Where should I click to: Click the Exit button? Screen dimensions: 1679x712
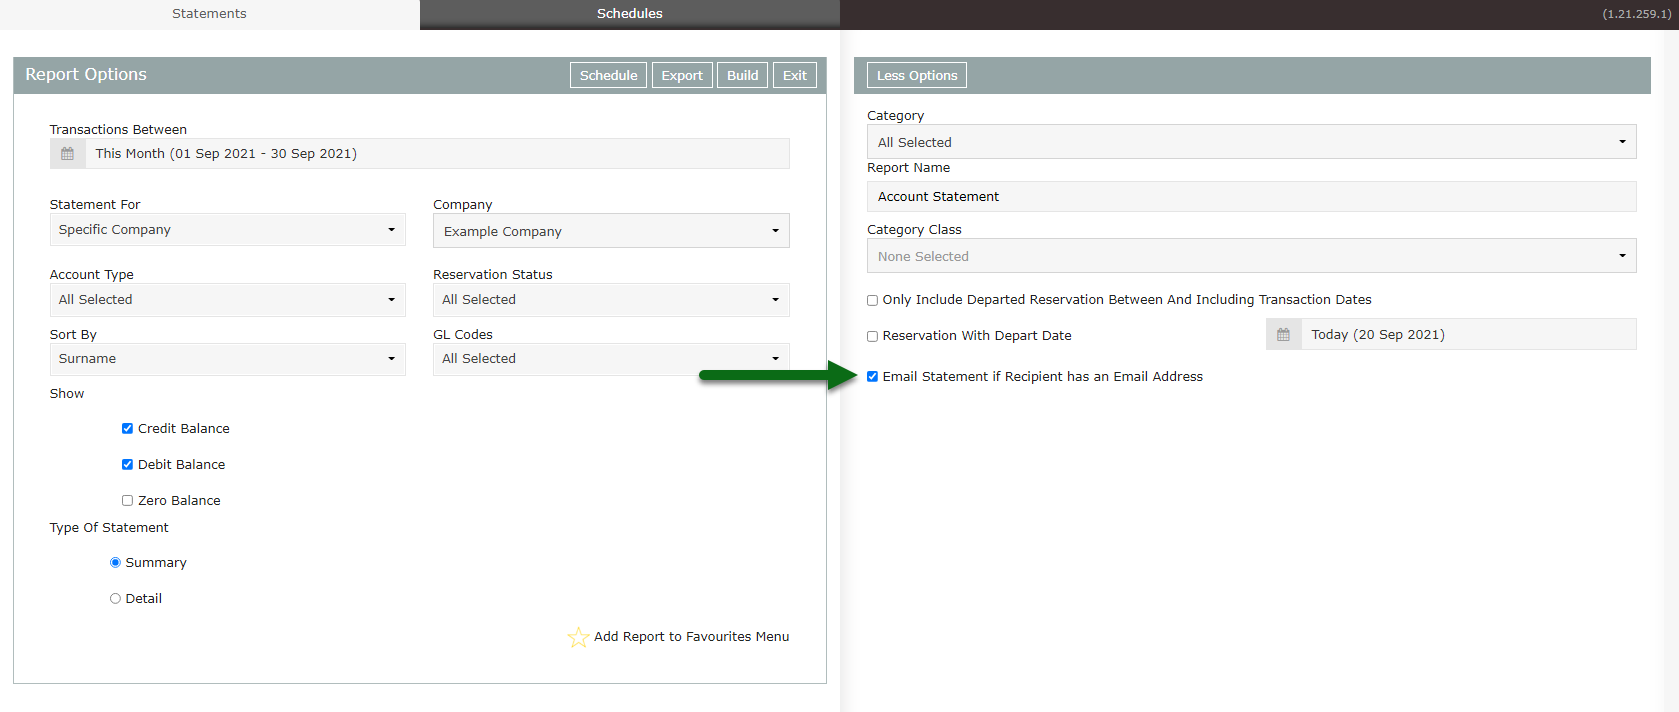coord(795,75)
